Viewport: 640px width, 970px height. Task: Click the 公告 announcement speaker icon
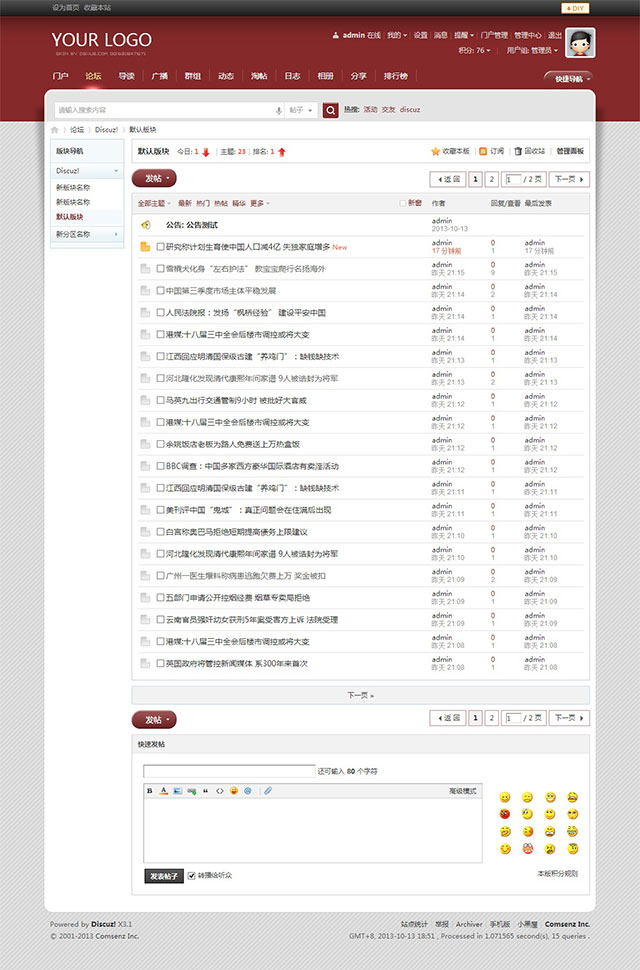(x=145, y=225)
